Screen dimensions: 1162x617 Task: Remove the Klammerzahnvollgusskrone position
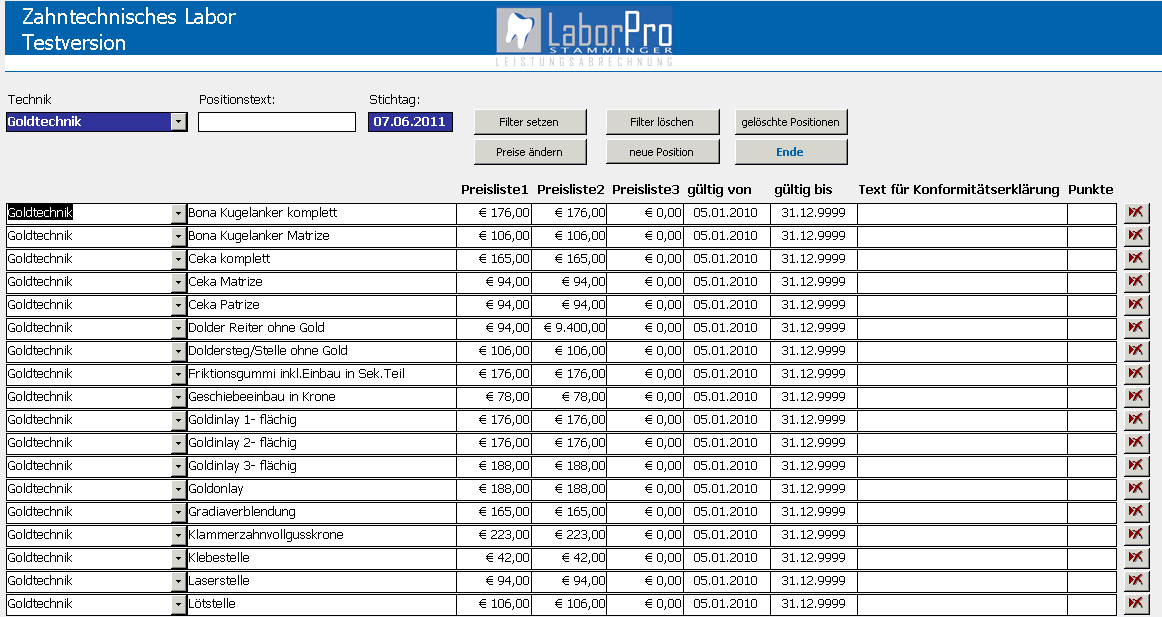point(1136,535)
